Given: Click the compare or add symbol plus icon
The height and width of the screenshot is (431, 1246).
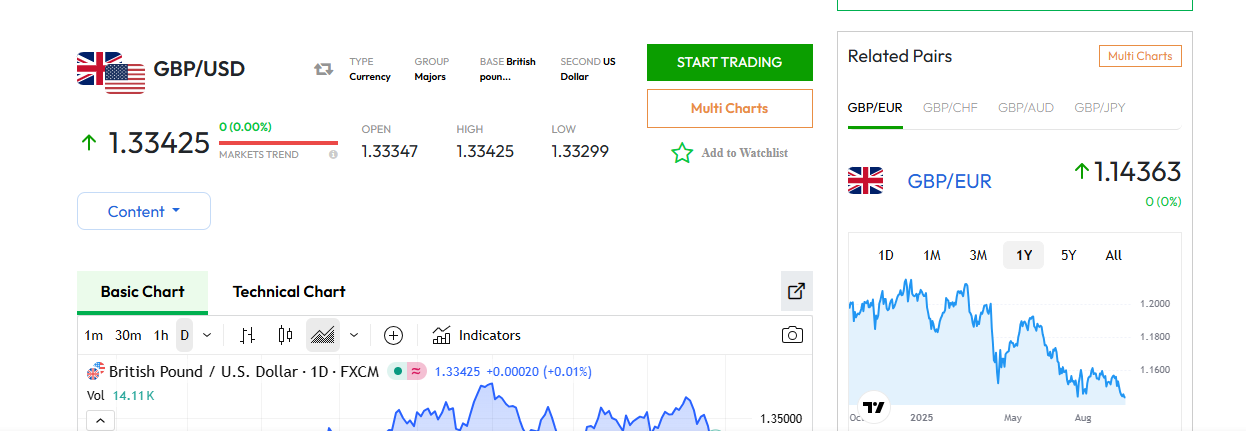Looking at the screenshot, I should pos(393,335).
